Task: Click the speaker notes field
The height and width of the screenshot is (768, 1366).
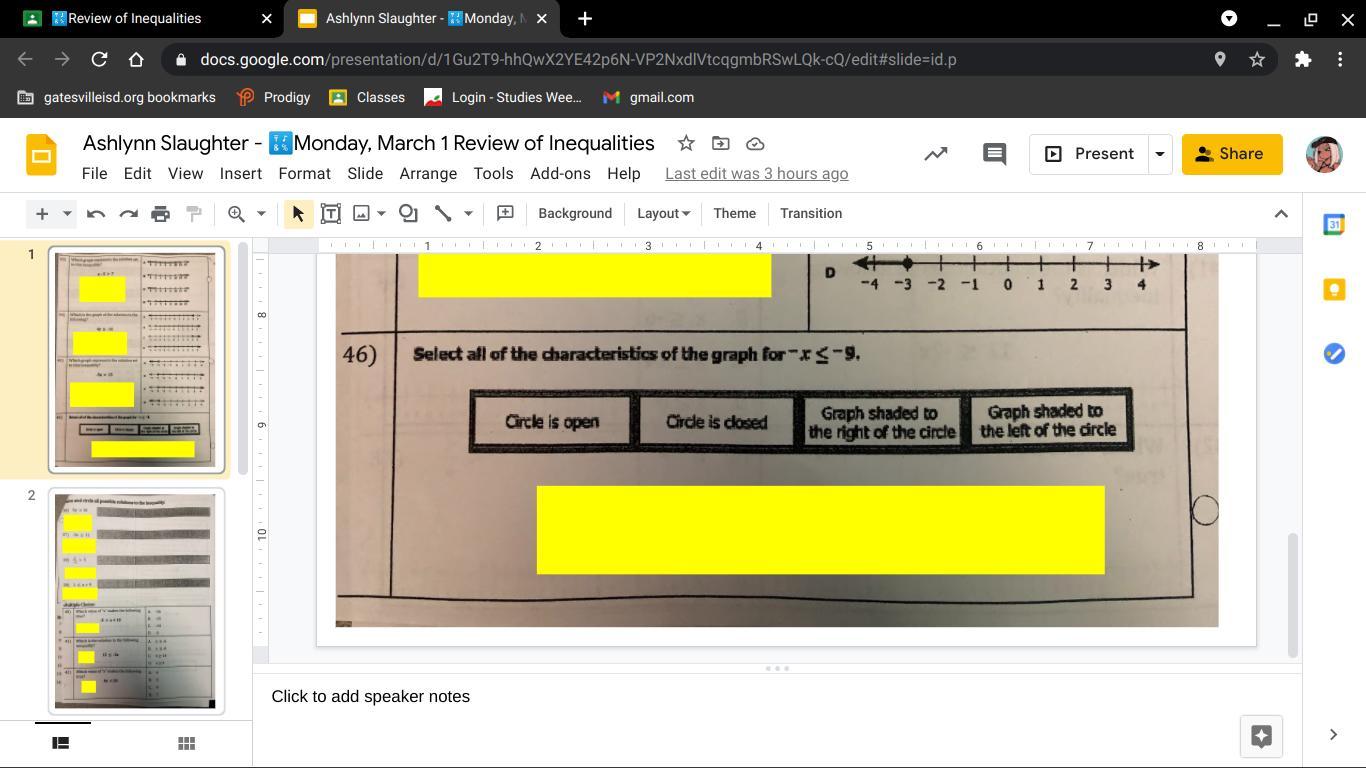Action: pos(777,696)
